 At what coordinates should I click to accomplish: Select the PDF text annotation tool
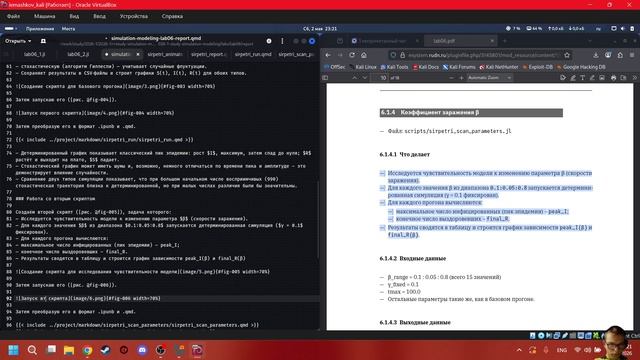coord(582,78)
